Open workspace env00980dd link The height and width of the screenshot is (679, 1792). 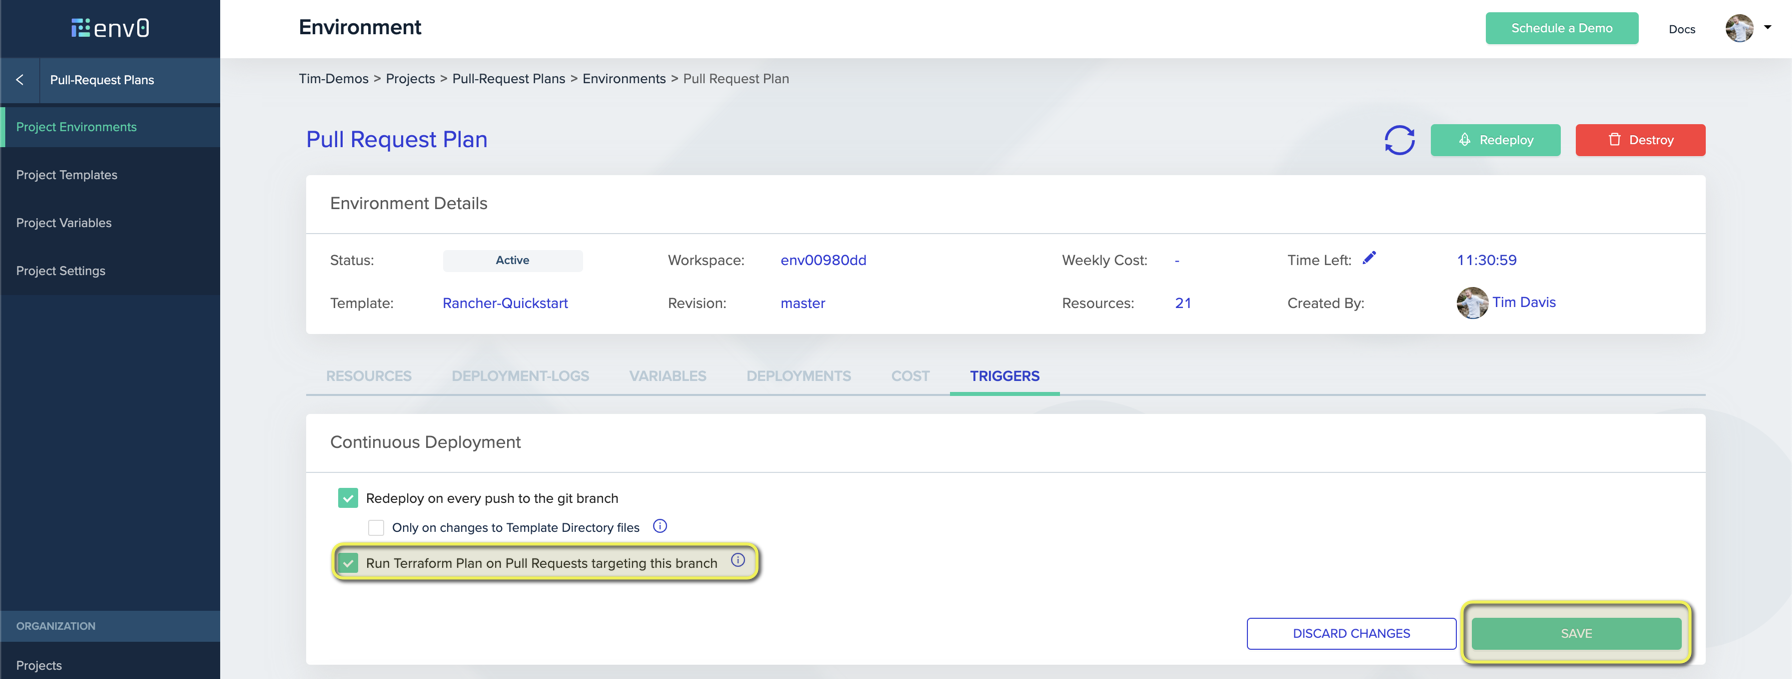823,260
